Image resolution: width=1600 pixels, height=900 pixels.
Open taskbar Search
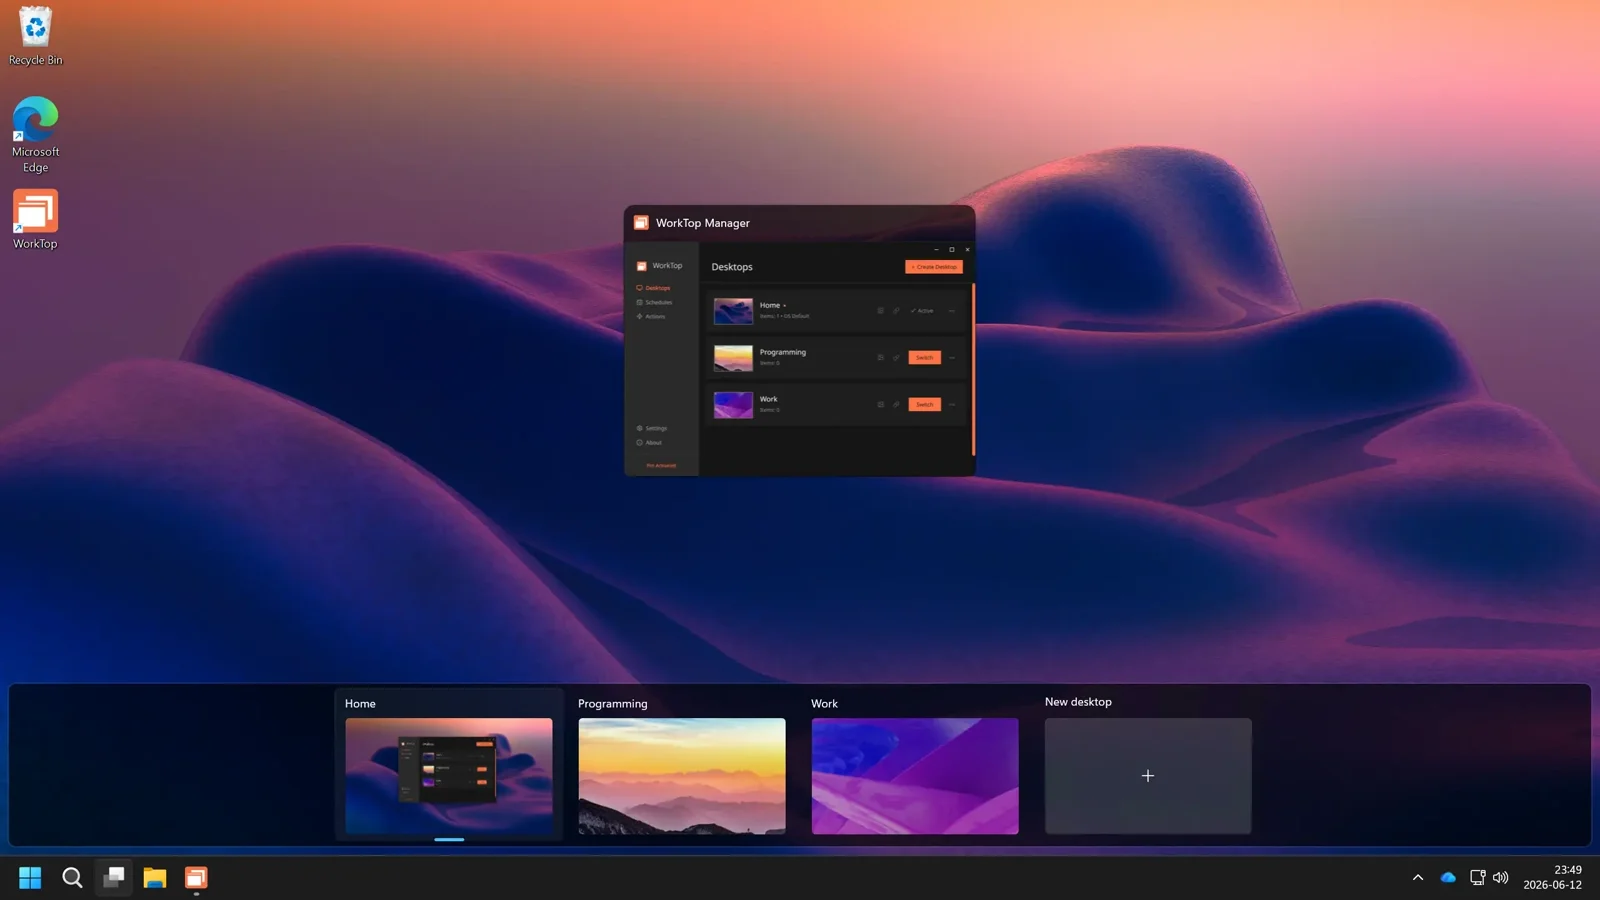72,878
